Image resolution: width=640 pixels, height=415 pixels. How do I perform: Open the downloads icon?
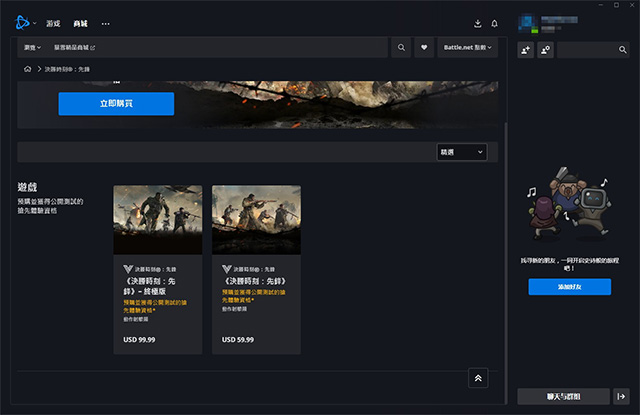pos(478,24)
